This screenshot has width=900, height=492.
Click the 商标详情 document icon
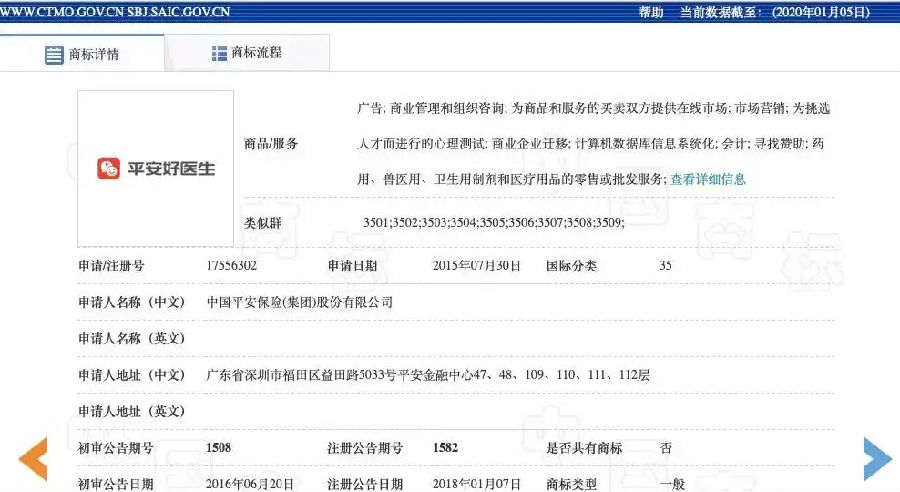54,55
